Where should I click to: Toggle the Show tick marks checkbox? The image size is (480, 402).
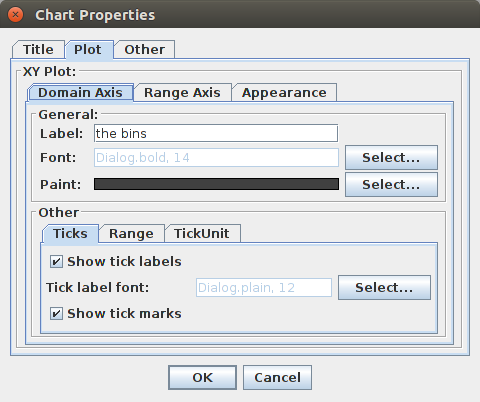click(x=56, y=314)
